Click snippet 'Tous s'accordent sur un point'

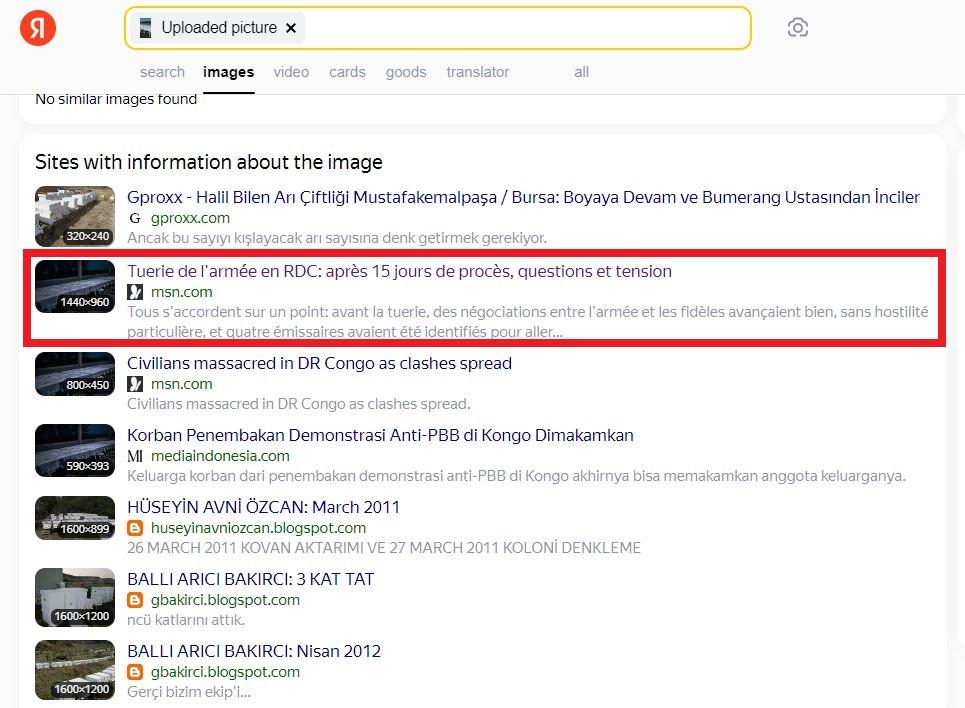click(x=527, y=321)
